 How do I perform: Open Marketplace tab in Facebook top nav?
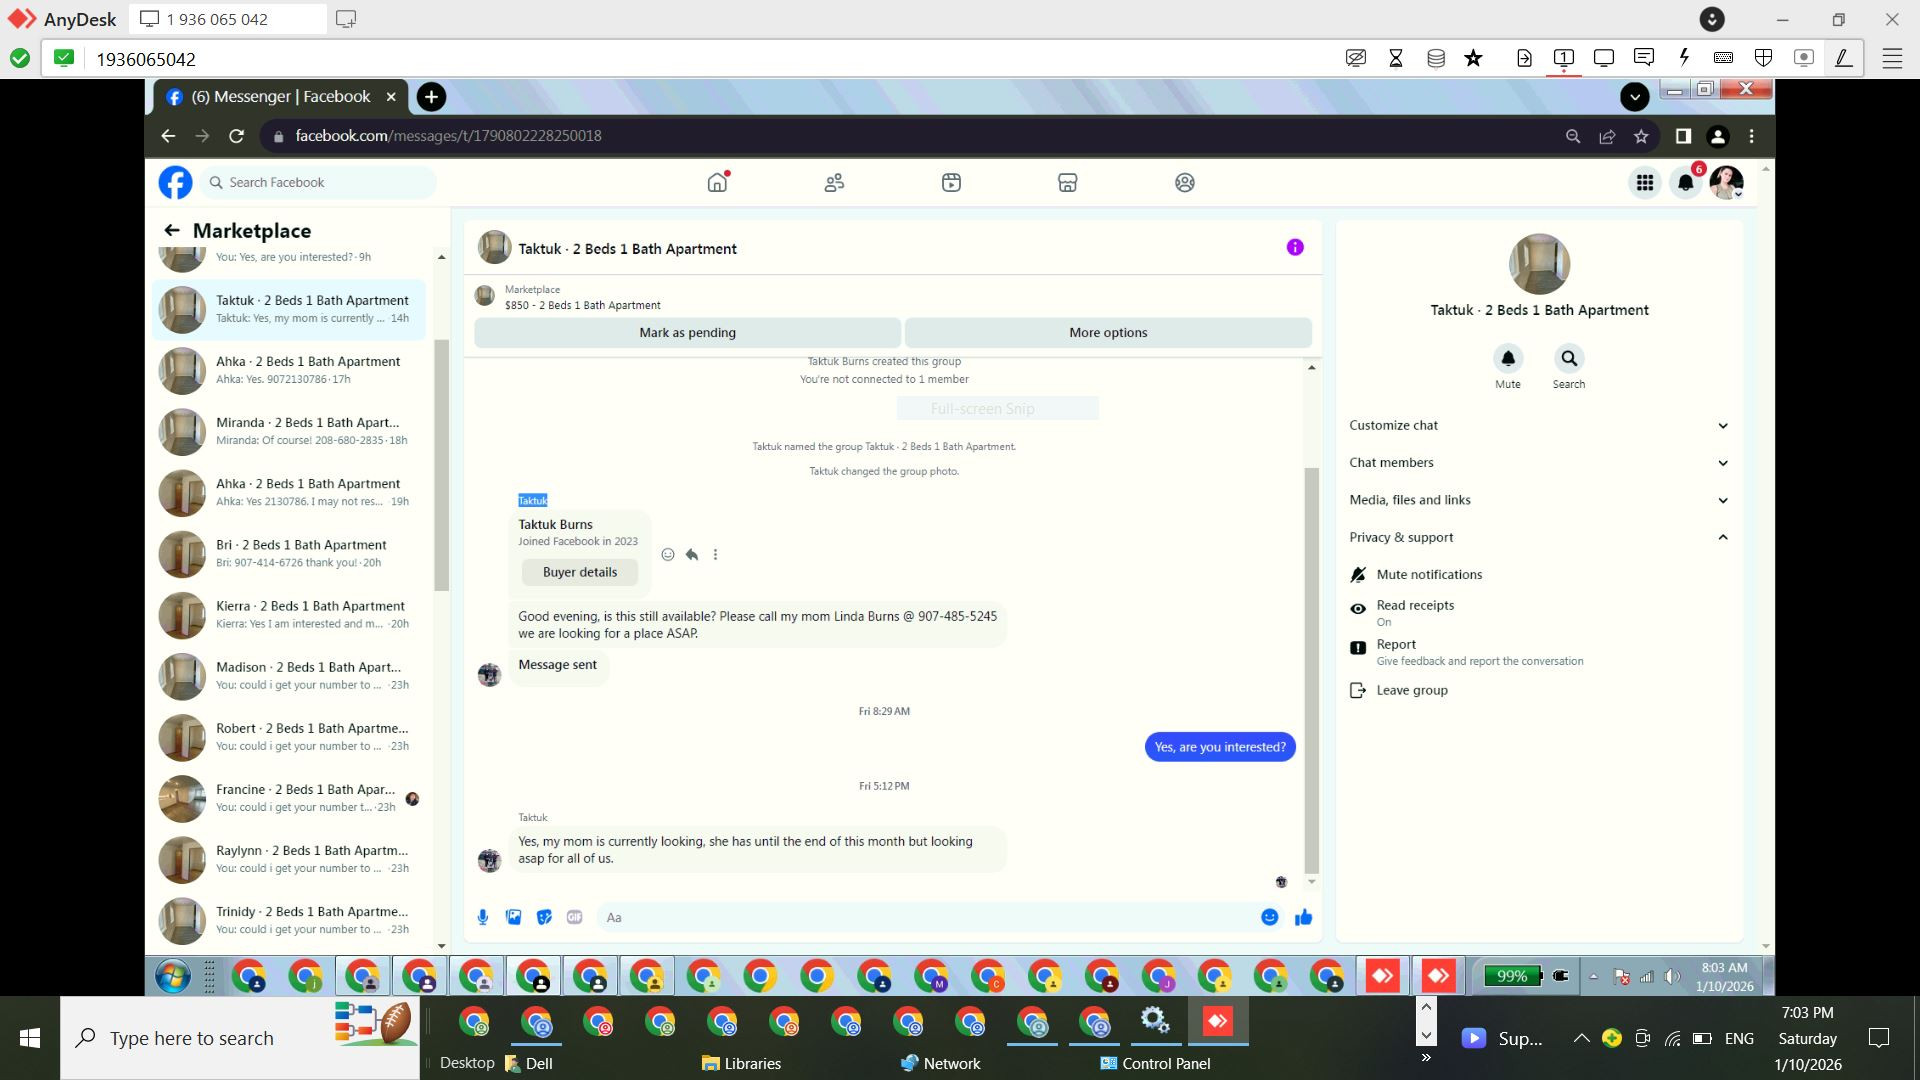1067,183
